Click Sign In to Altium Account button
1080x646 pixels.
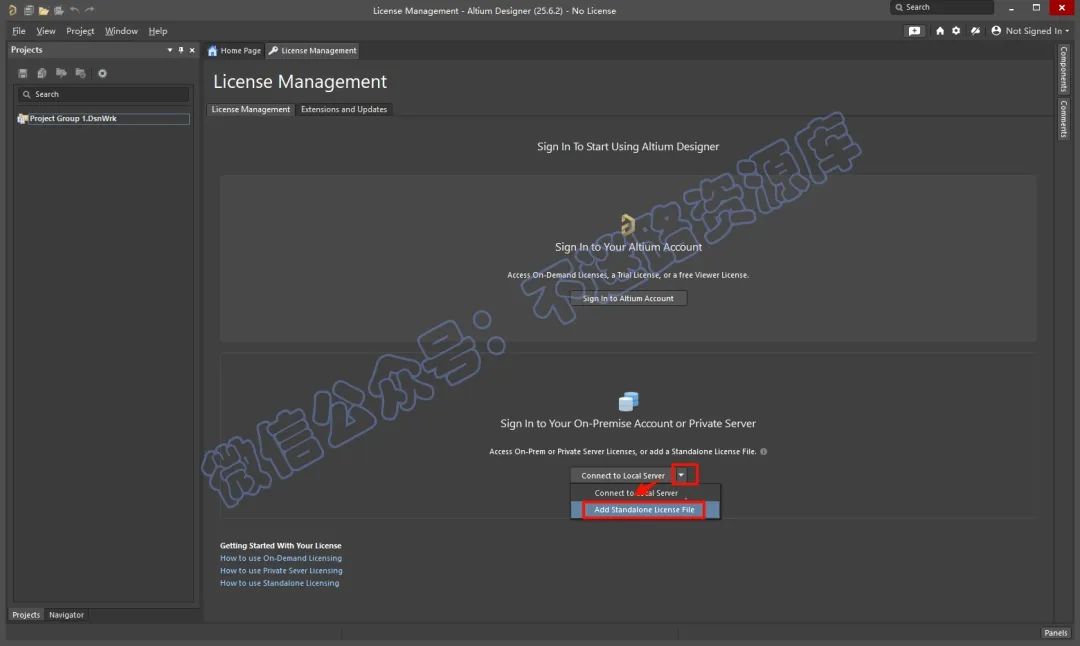[628, 298]
